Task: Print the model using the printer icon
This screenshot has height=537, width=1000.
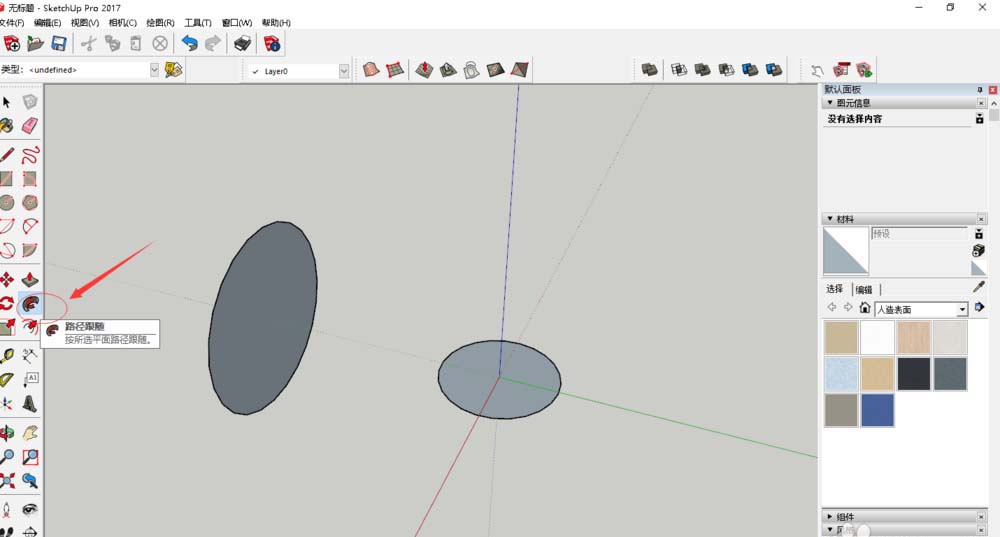Action: (242, 43)
